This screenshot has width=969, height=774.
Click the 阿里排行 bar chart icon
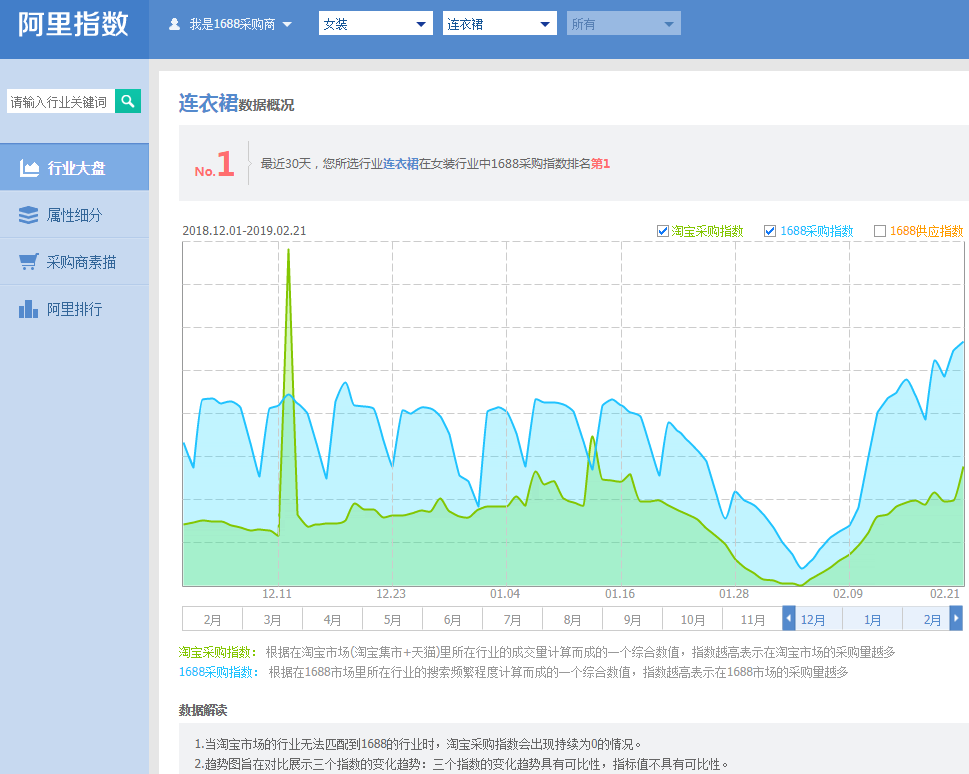click(29, 309)
